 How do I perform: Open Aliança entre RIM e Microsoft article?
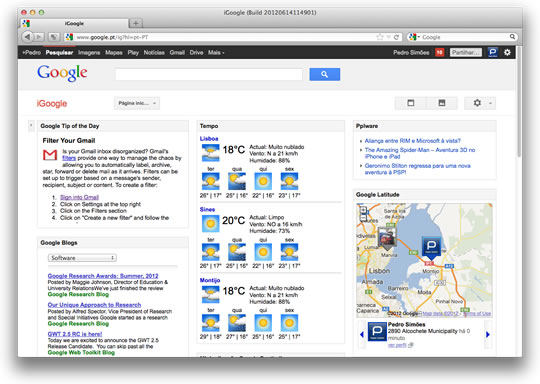pos(413,141)
